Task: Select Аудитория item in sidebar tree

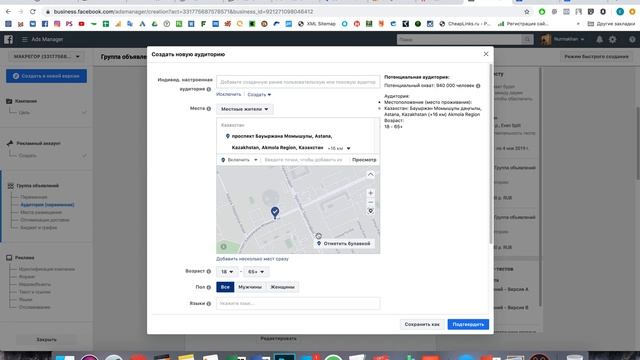Action: (x=47, y=204)
